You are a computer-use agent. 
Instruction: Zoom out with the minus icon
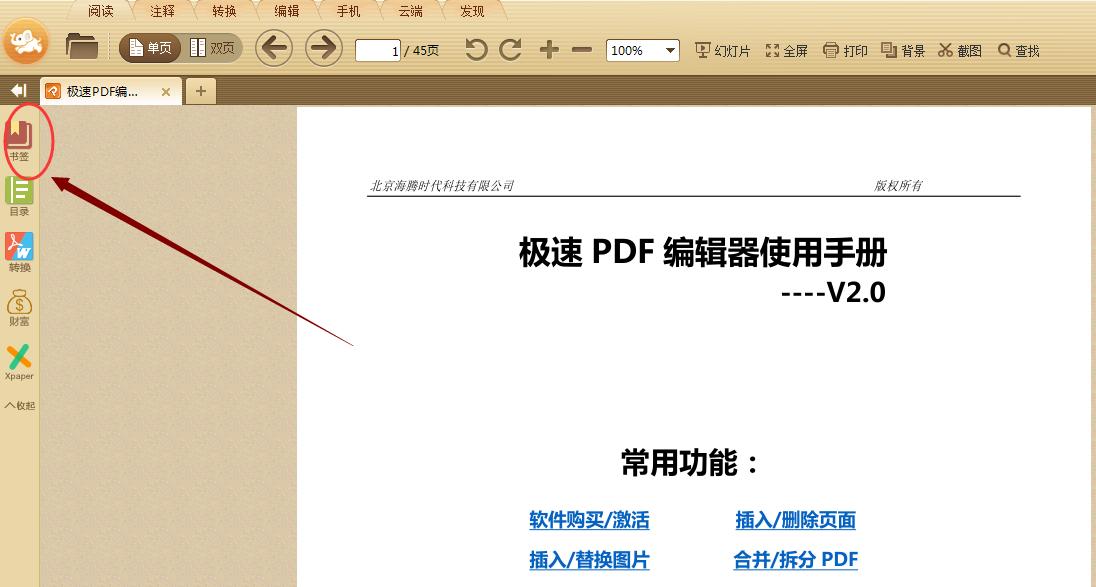(582, 50)
